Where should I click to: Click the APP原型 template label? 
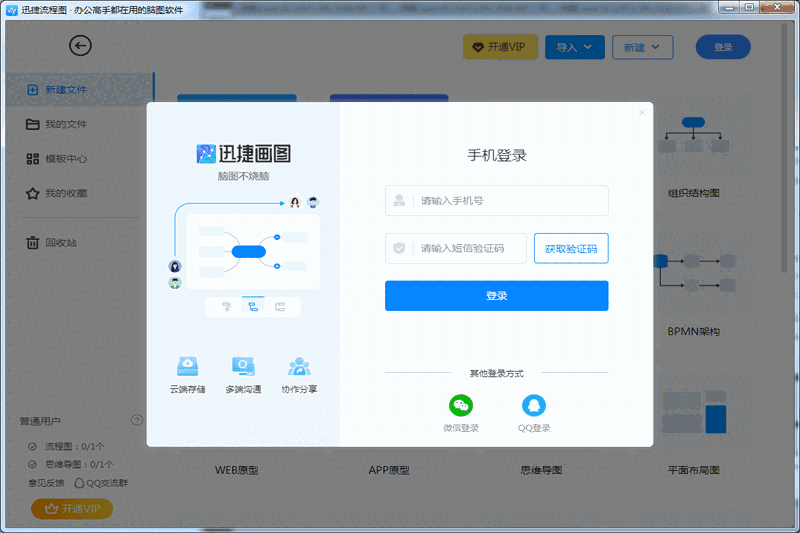click(389, 470)
